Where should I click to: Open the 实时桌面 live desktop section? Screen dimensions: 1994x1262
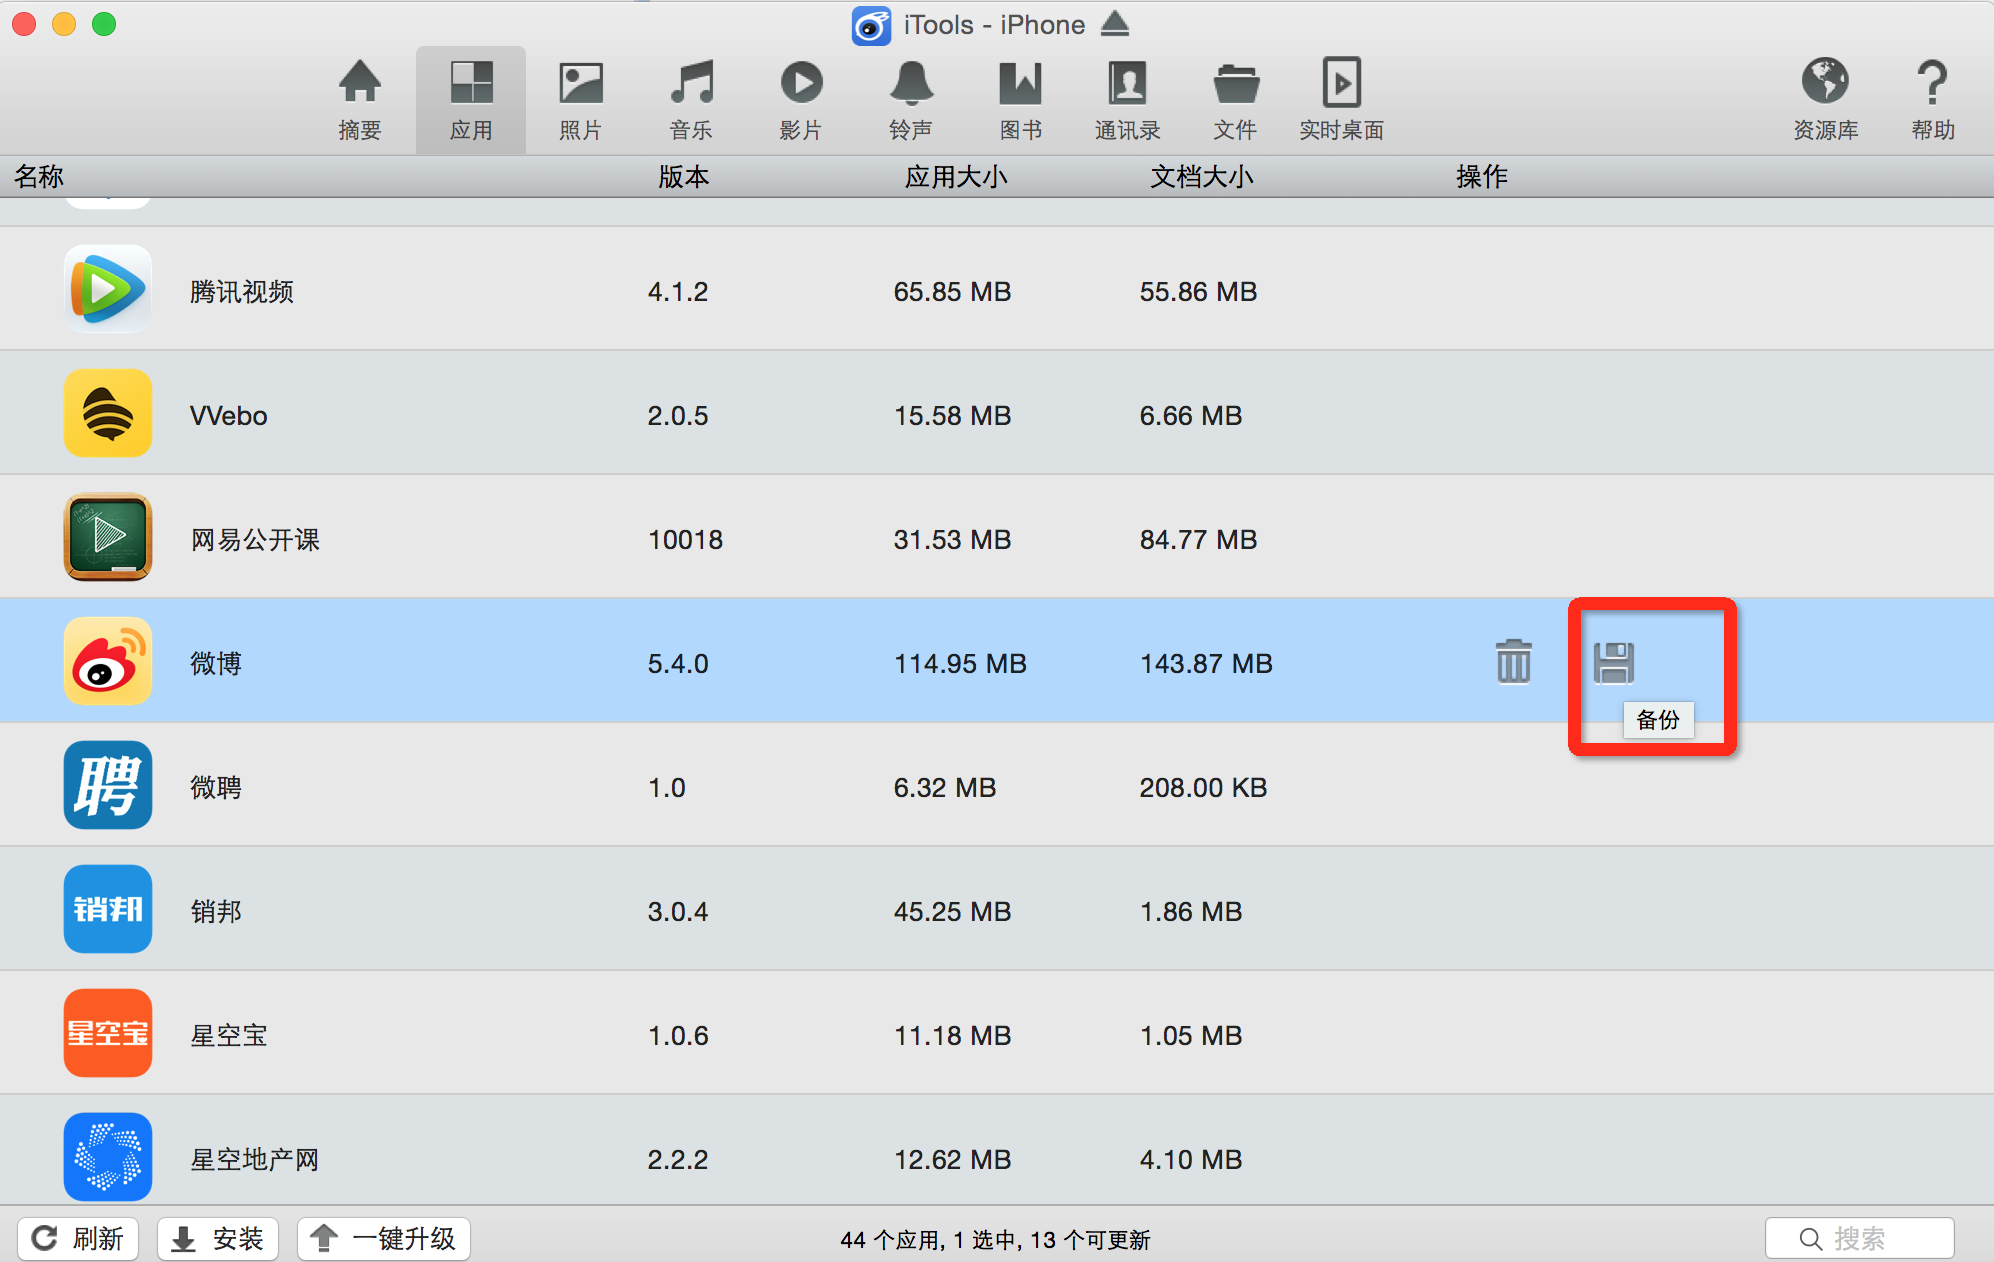1342,100
